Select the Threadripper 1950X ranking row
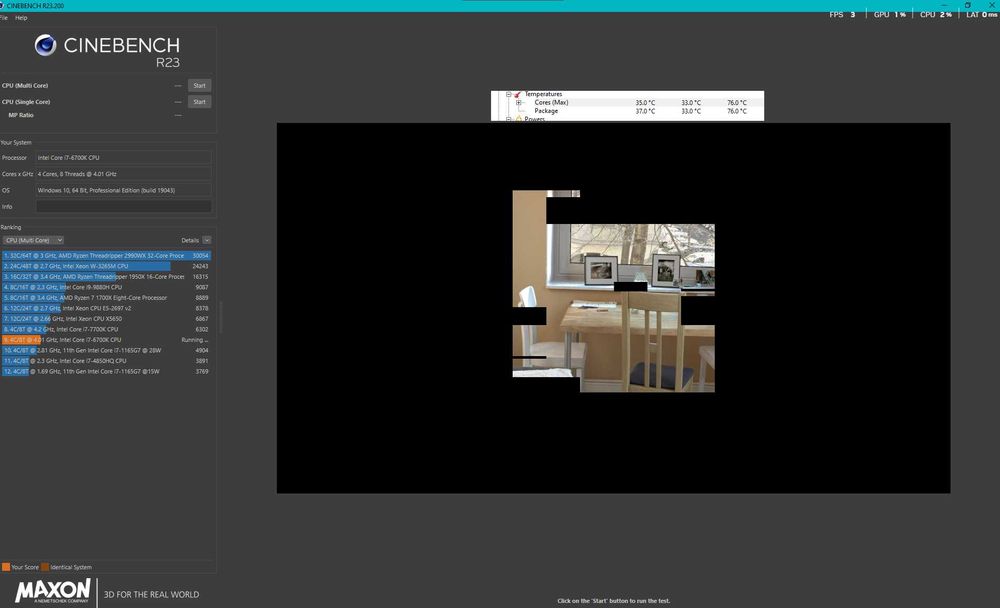Screen dimensions: 1000x608 tap(106, 277)
